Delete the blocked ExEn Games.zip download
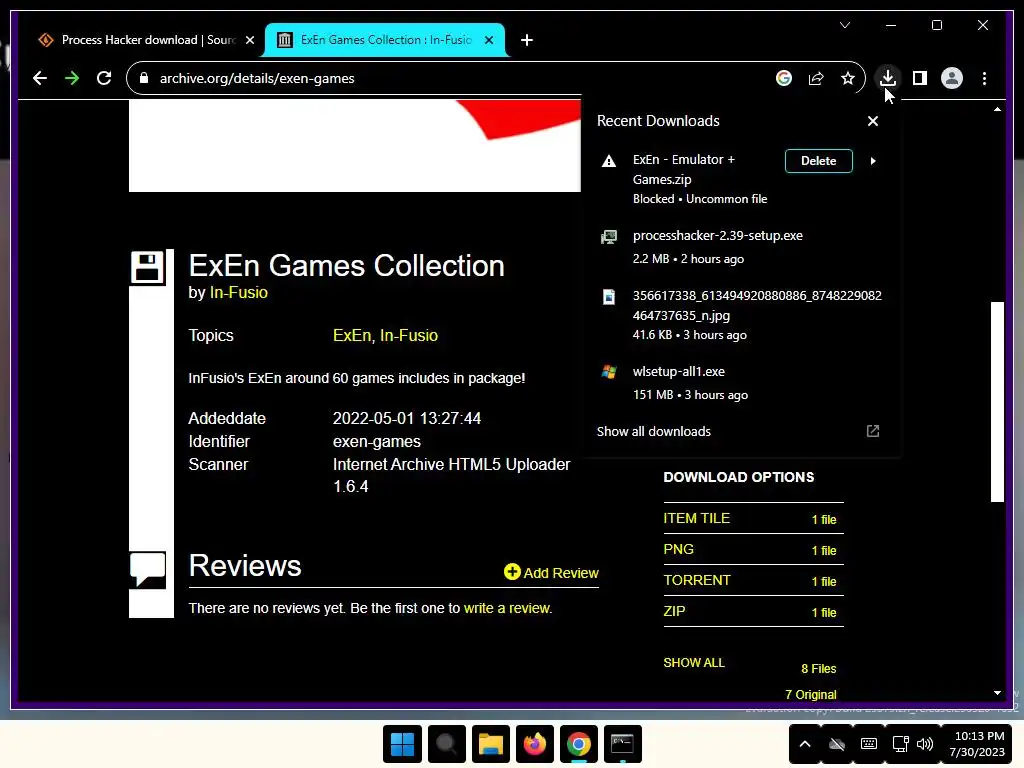 coord(818,161)
